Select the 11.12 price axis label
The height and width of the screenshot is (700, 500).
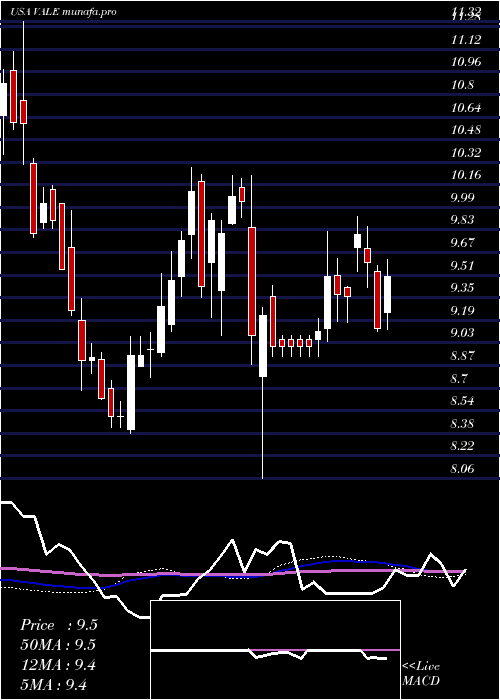coord(466,40)
